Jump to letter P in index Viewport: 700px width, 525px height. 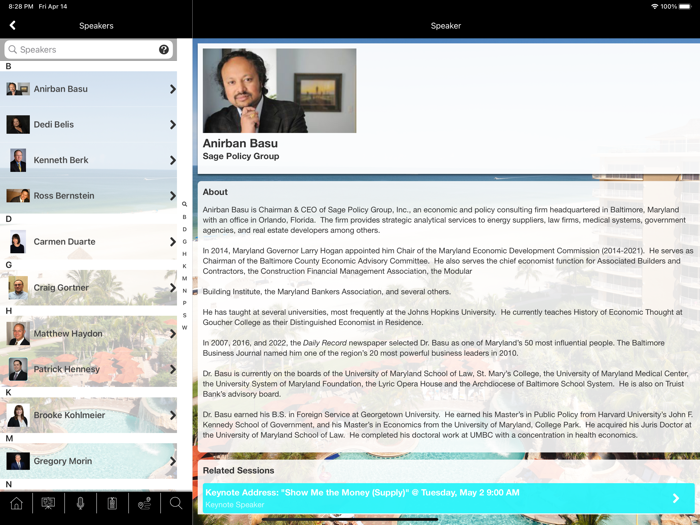(184, 303)
